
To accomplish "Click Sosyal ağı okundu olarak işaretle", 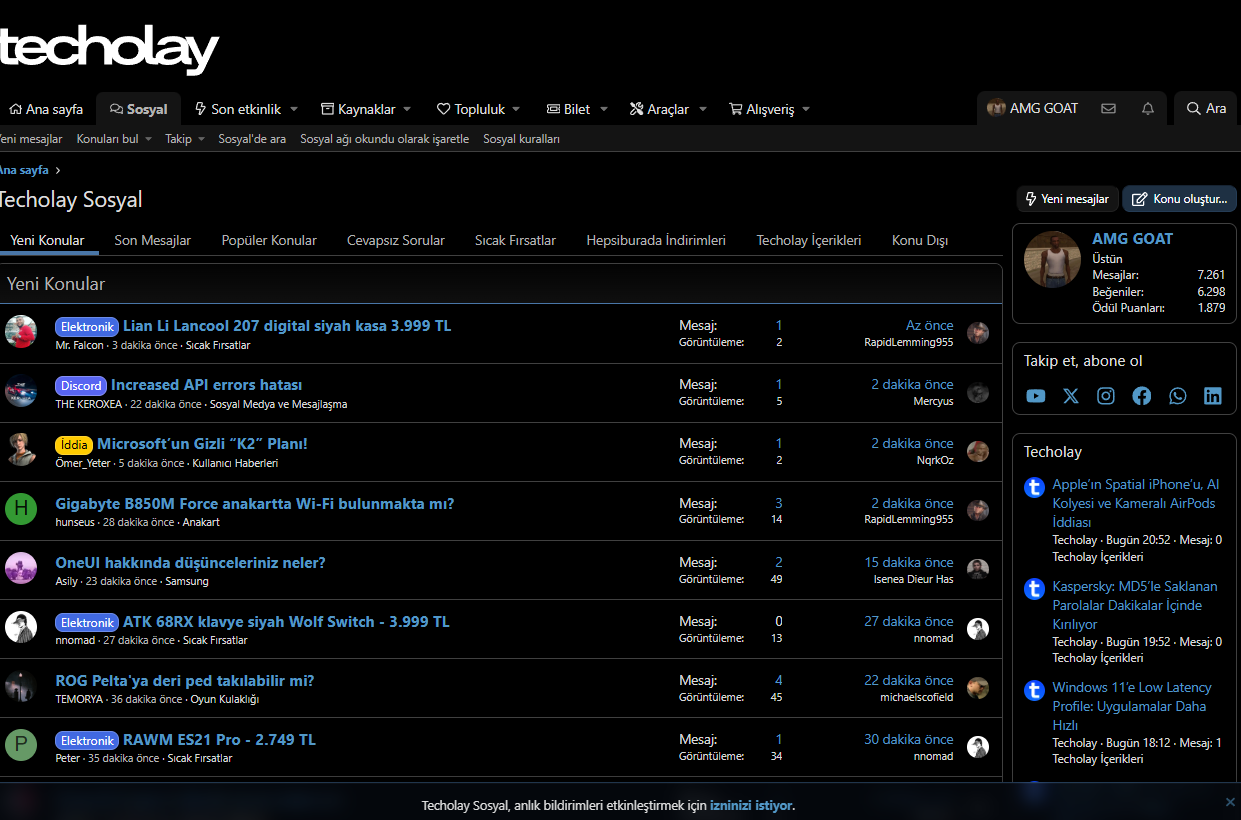I will [384, 139].
